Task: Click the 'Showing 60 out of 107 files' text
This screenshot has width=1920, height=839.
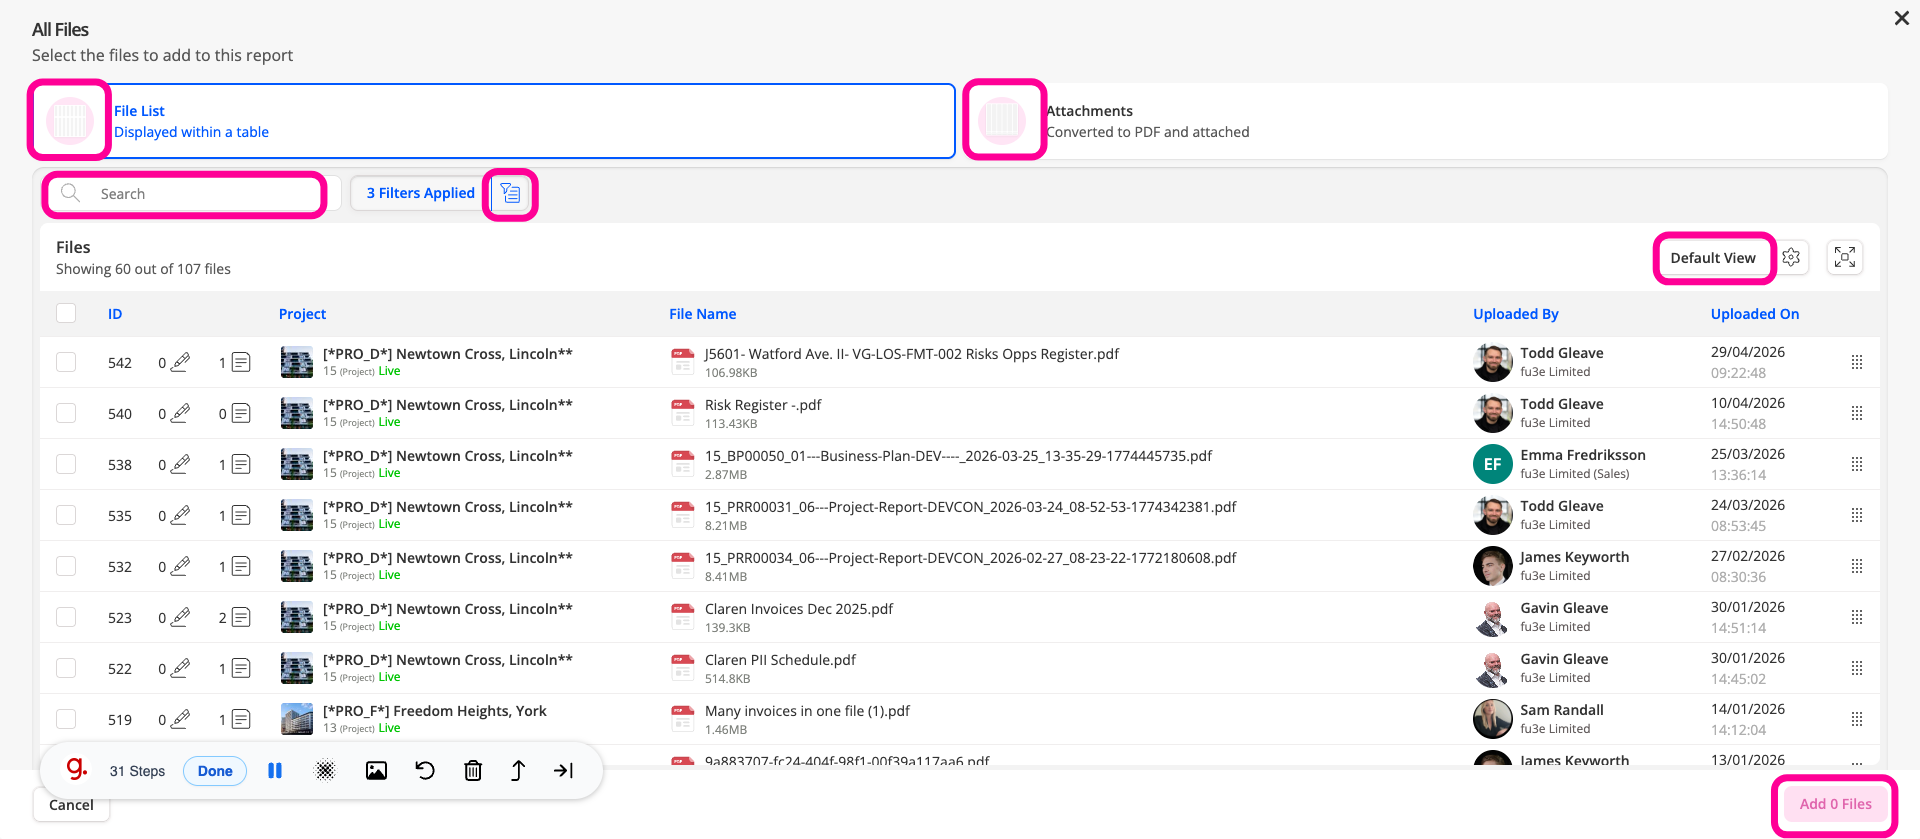Action: [143, 269]
